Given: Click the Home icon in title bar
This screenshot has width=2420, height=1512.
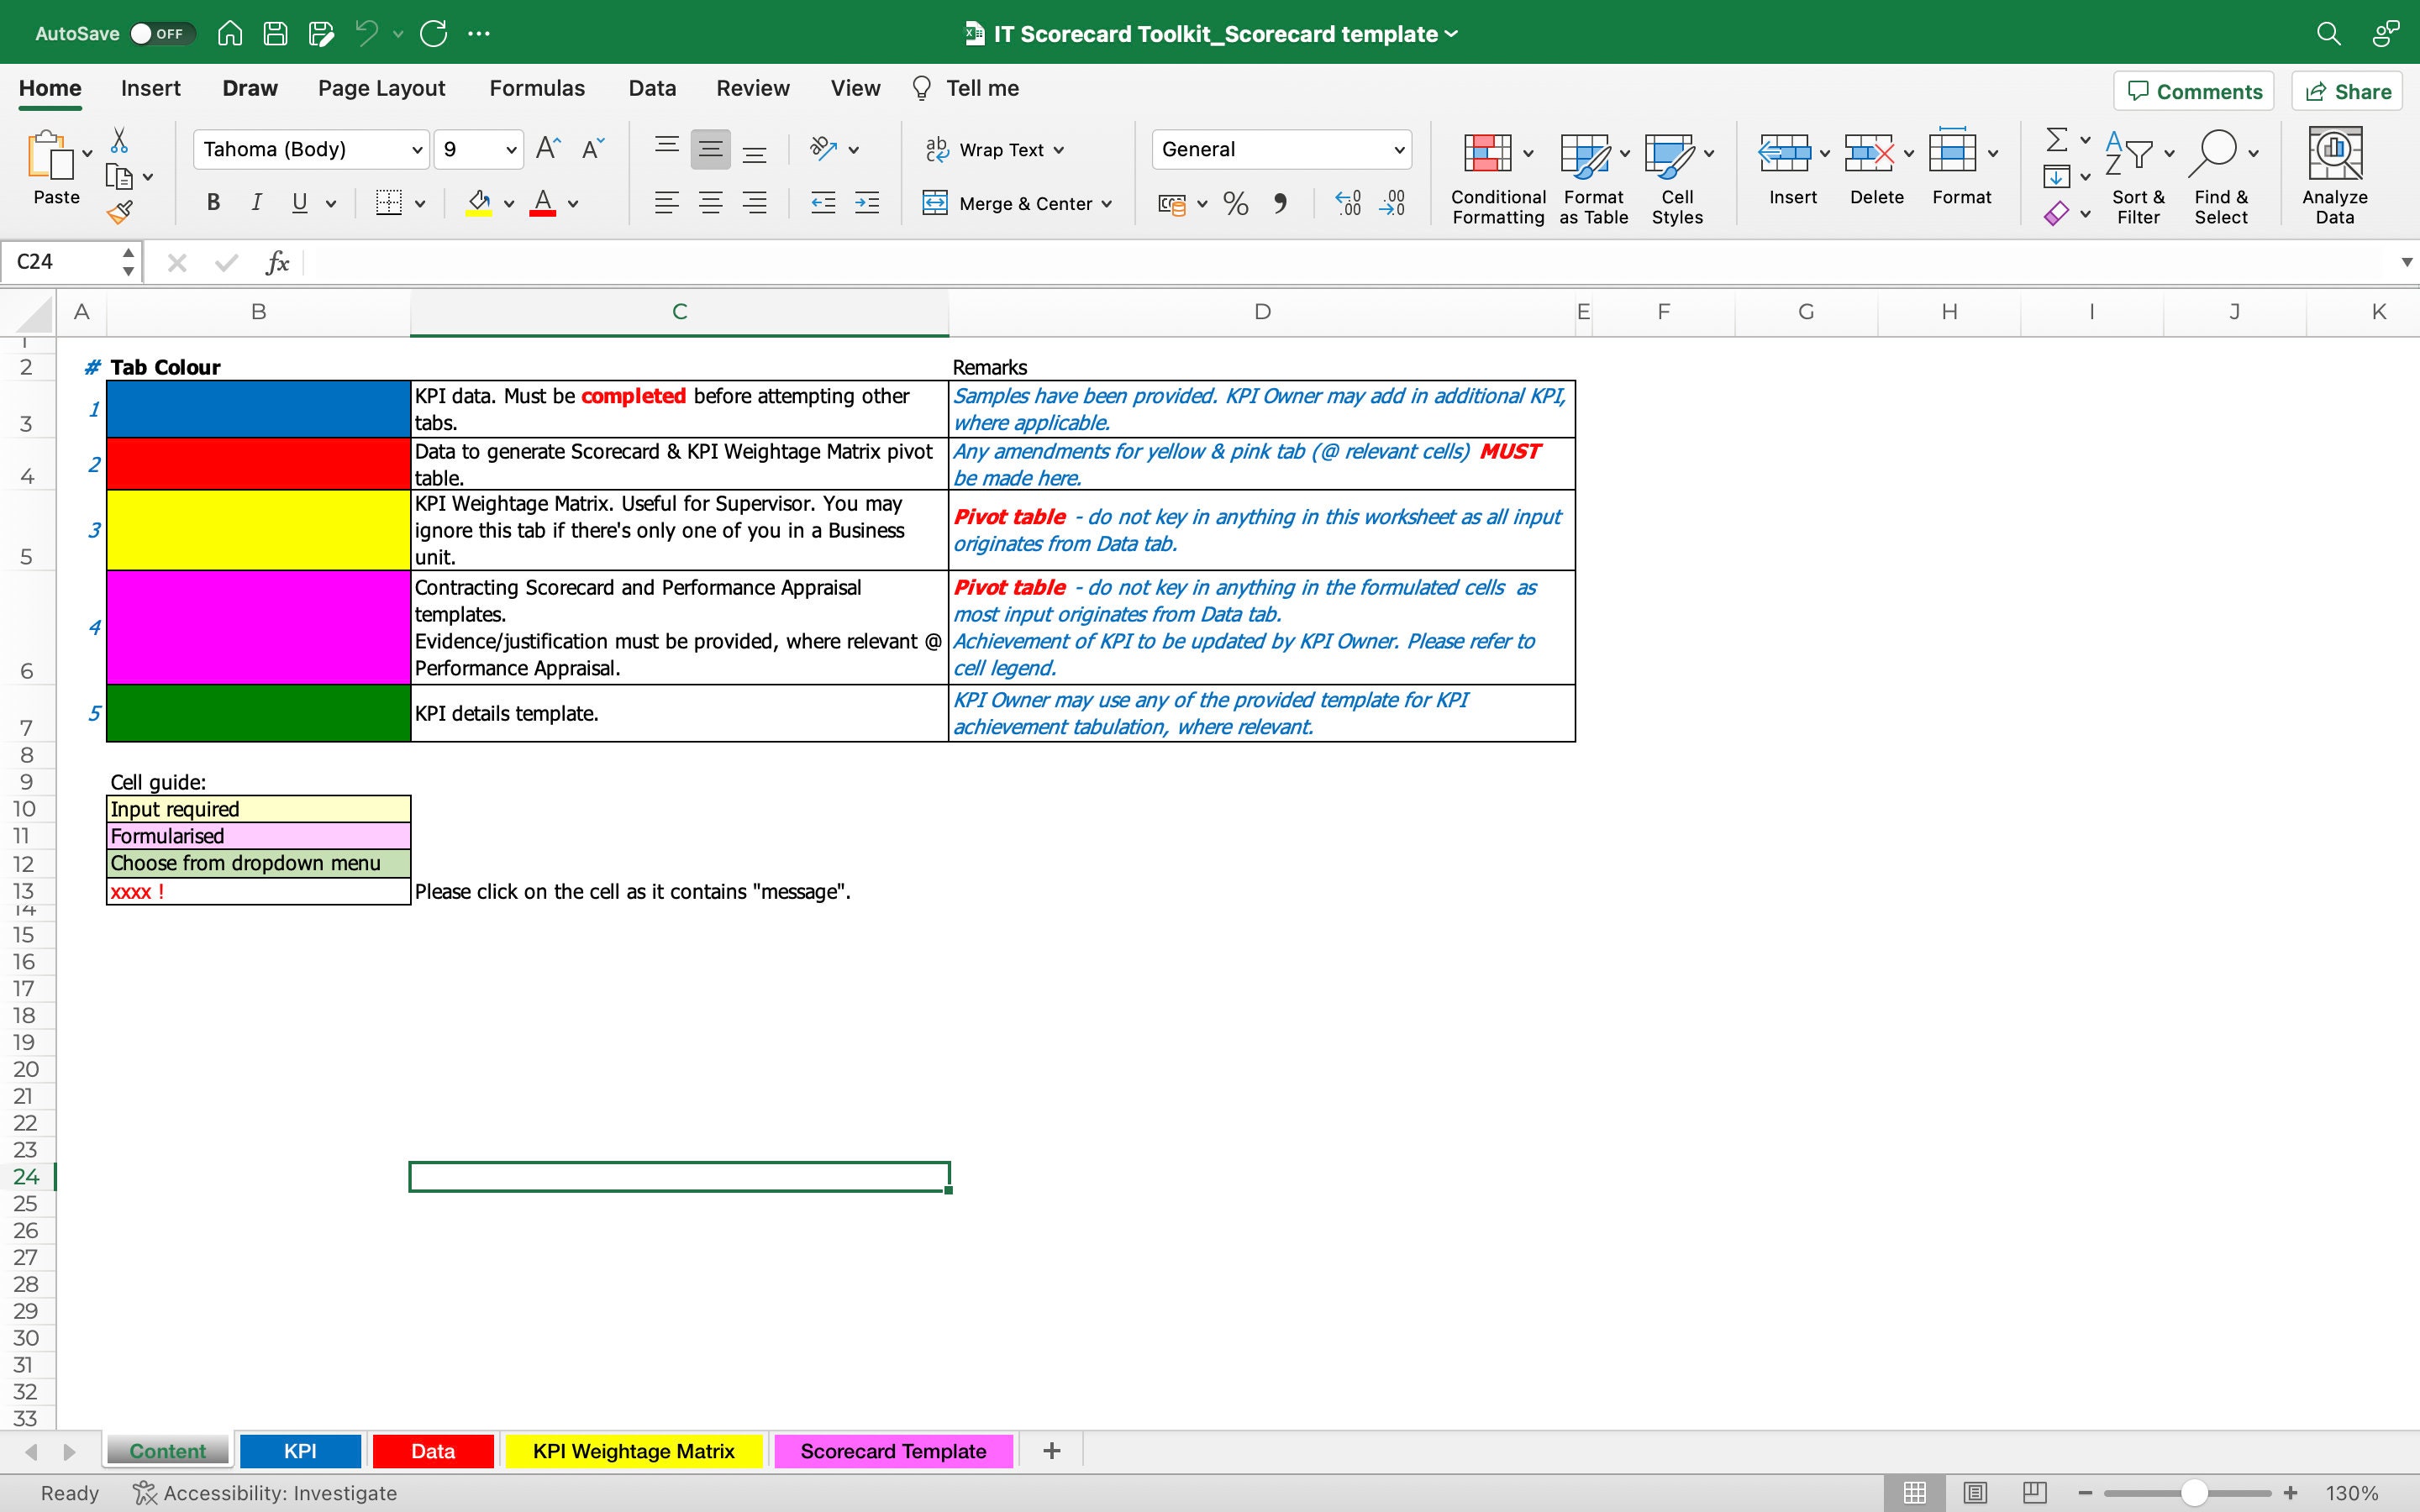Looking at the screenshot, I should (230, 34).
